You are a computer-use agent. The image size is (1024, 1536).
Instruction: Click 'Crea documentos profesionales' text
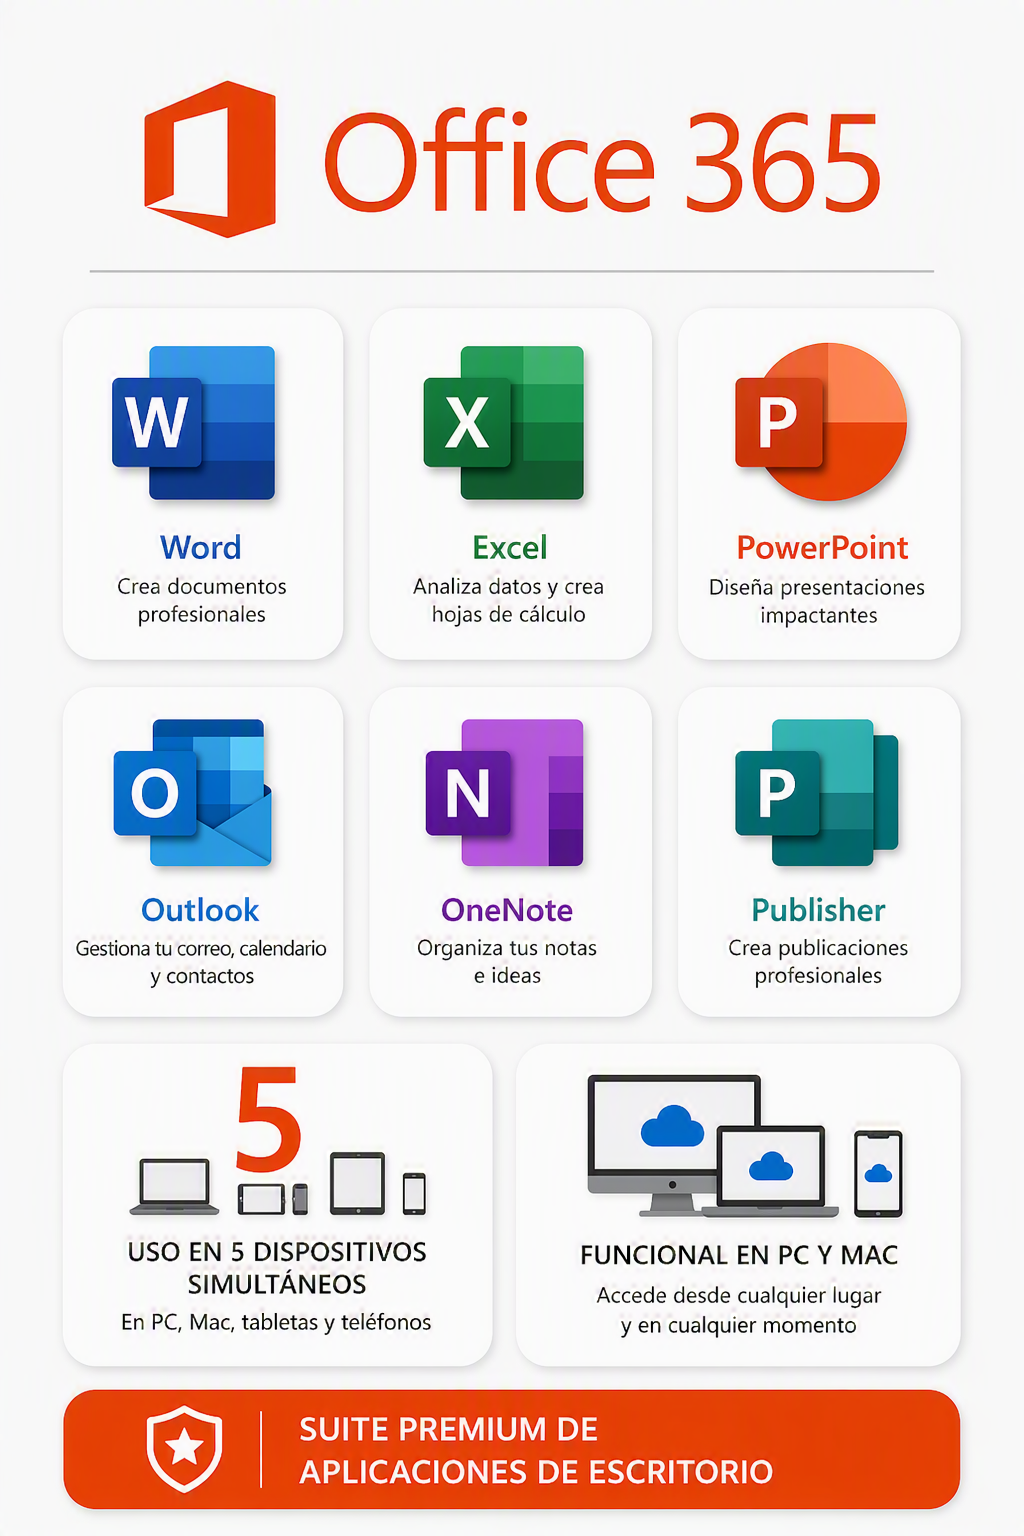click(202, 600)
